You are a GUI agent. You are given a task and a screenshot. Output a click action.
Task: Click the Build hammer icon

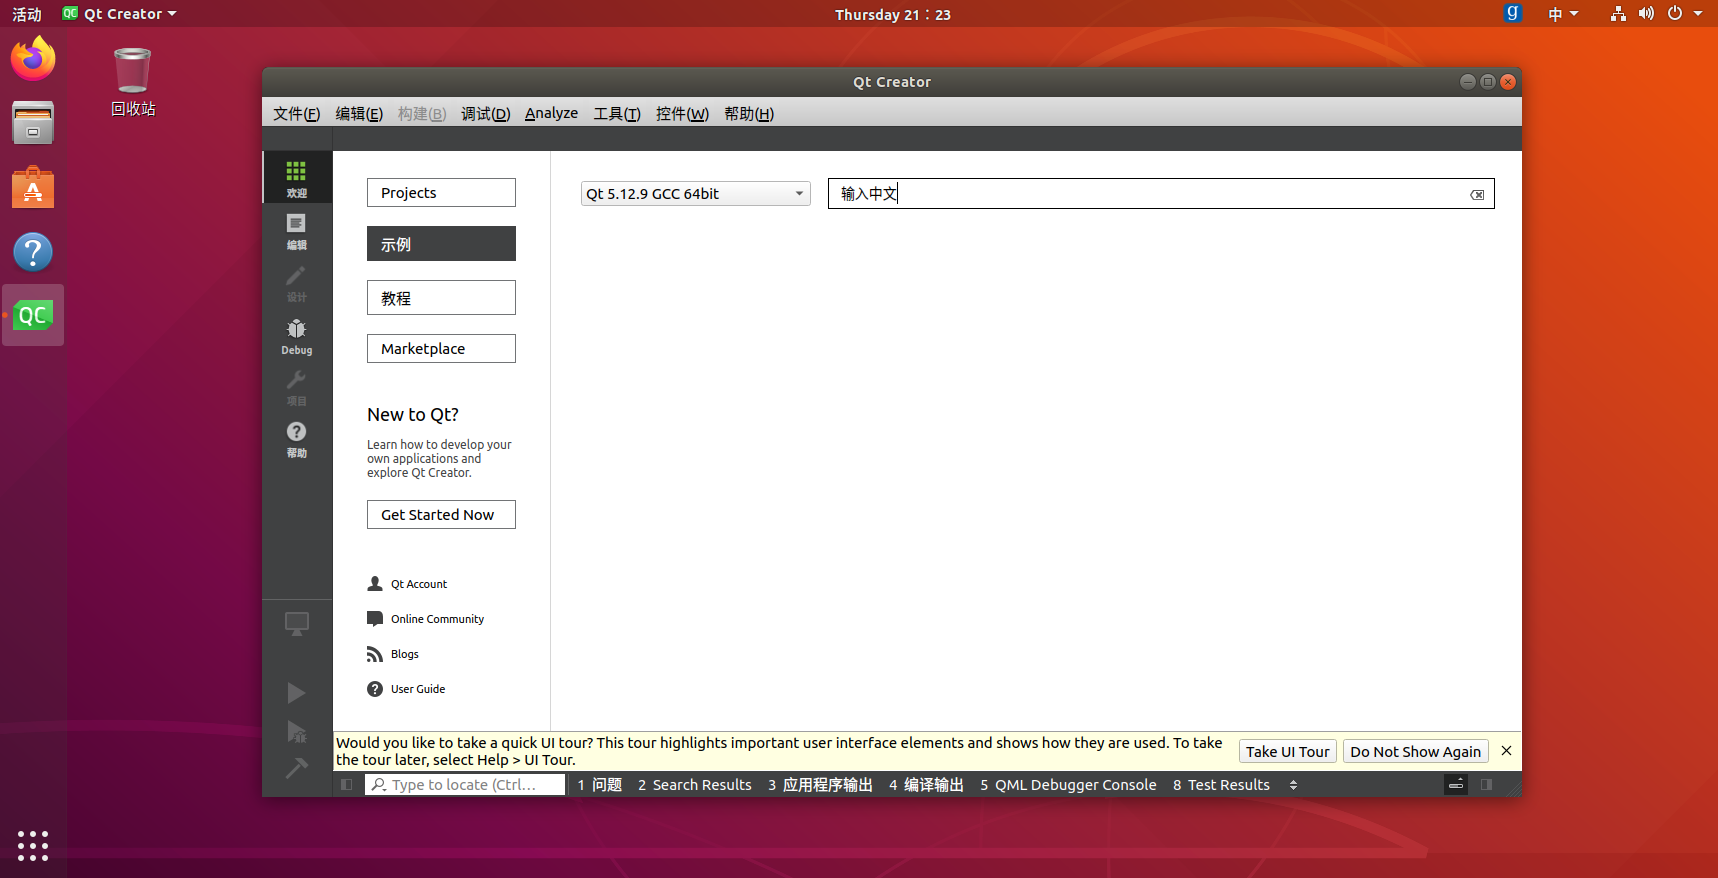296,768
